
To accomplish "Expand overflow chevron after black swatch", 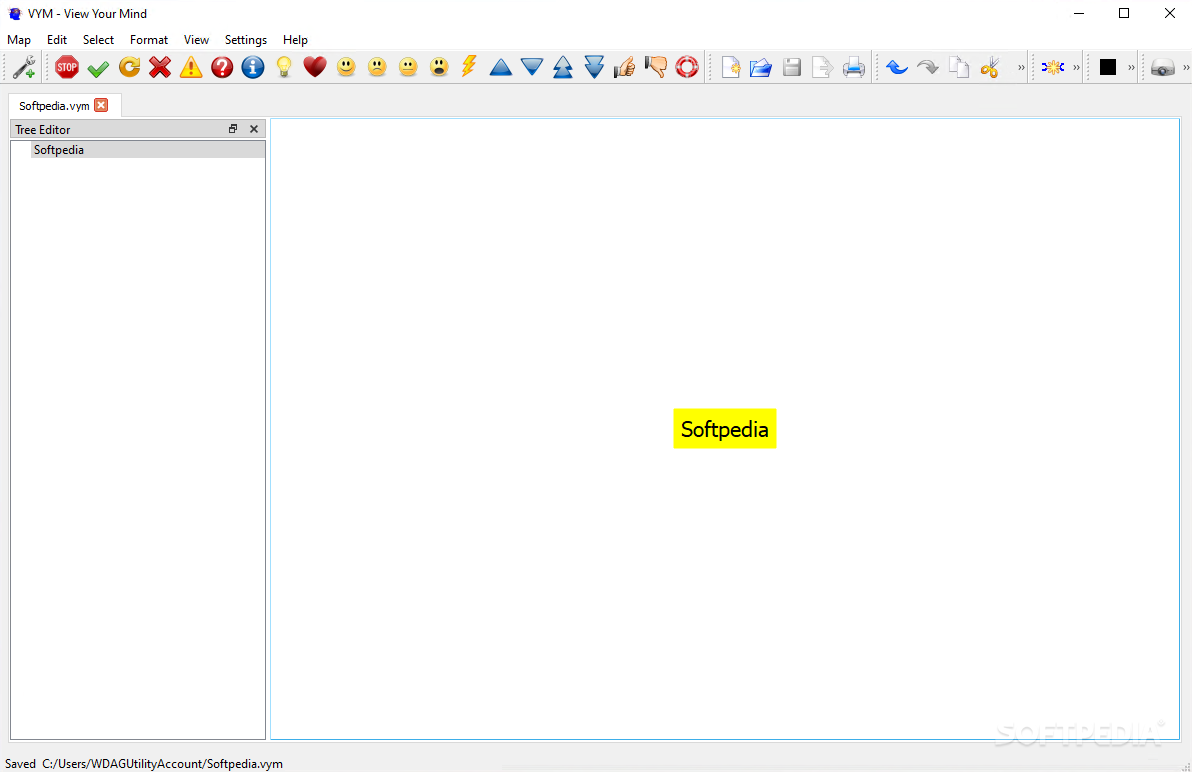I will (1131, 68).
